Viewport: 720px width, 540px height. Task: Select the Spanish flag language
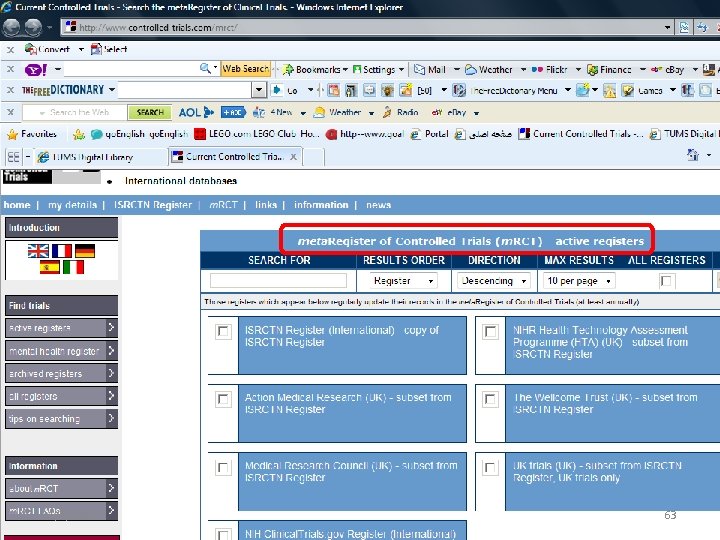(x=50, y=267)
